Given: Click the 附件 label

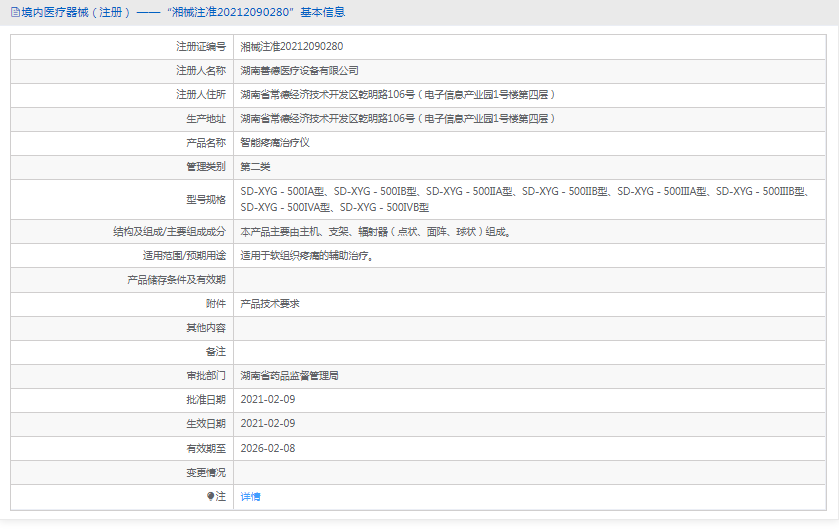Looking at the screenshot, I should [x=216, y=304].
